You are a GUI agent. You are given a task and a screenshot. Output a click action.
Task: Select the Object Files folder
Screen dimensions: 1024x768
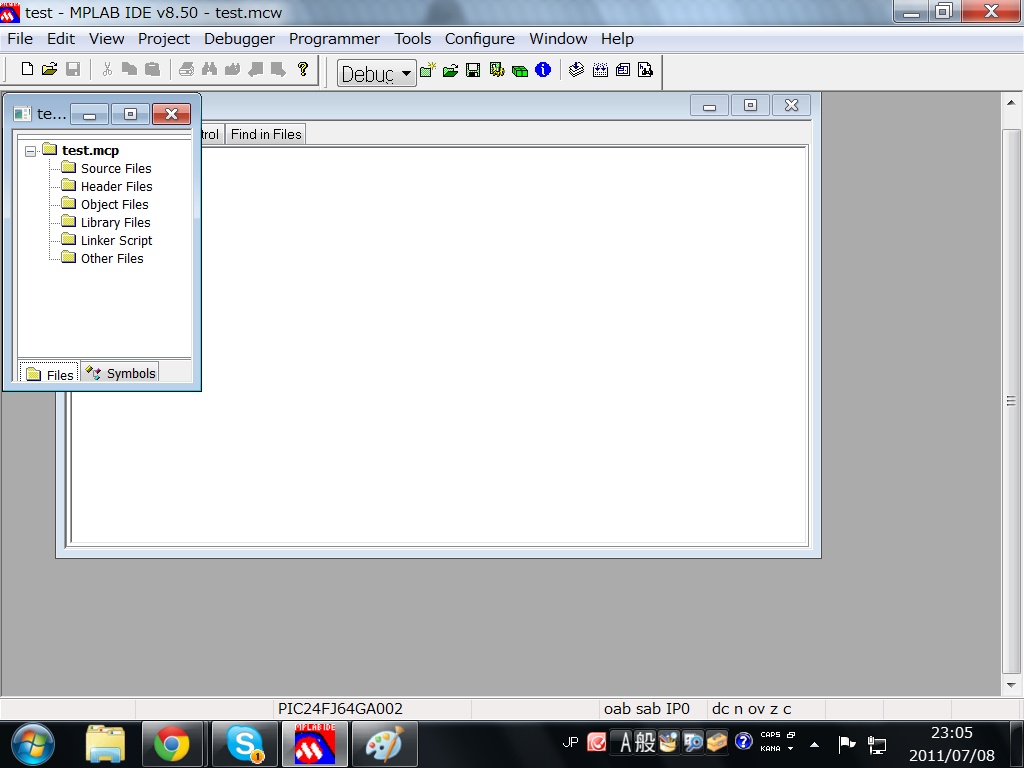pos(114,204)
